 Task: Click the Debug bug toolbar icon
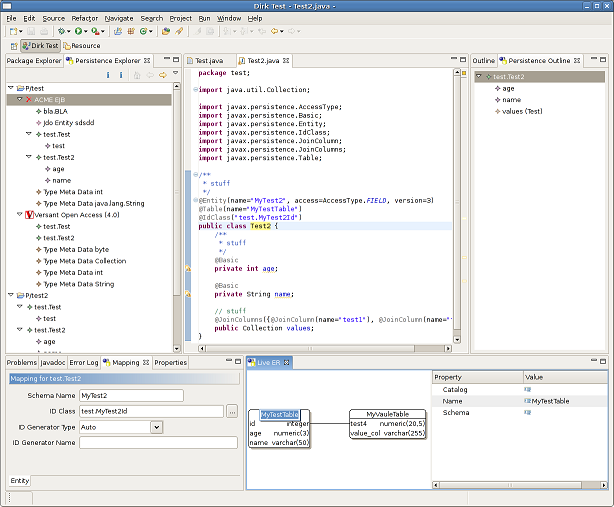coord(61,31)
